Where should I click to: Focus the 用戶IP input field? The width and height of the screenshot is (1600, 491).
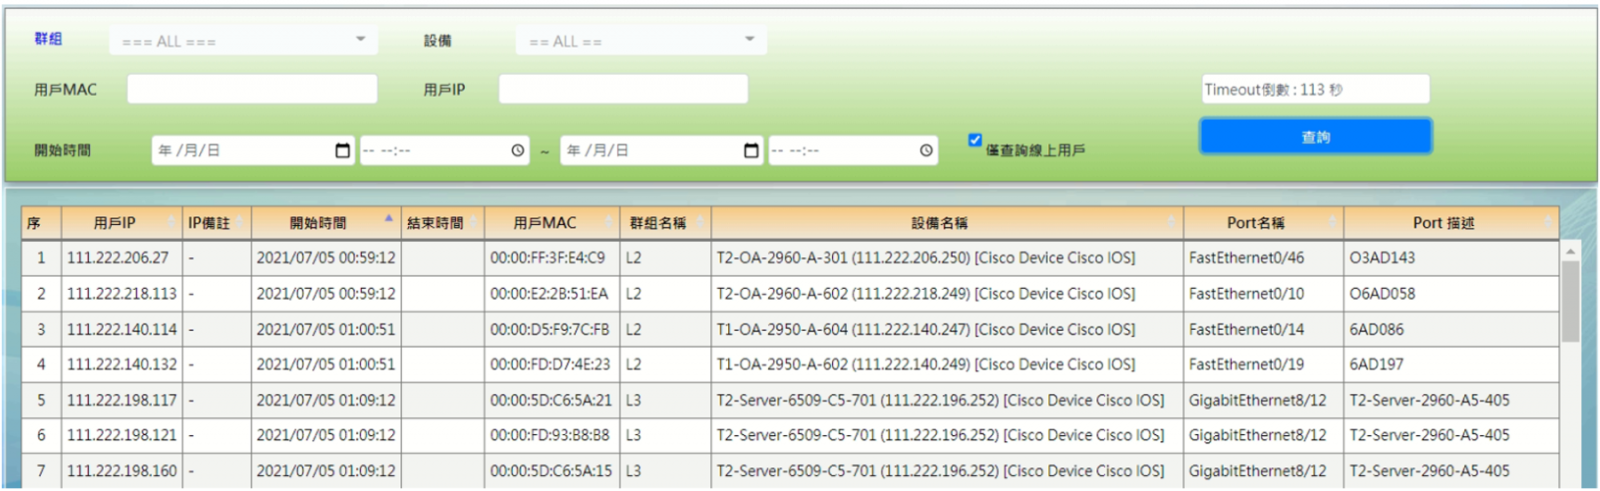point(623,89)
